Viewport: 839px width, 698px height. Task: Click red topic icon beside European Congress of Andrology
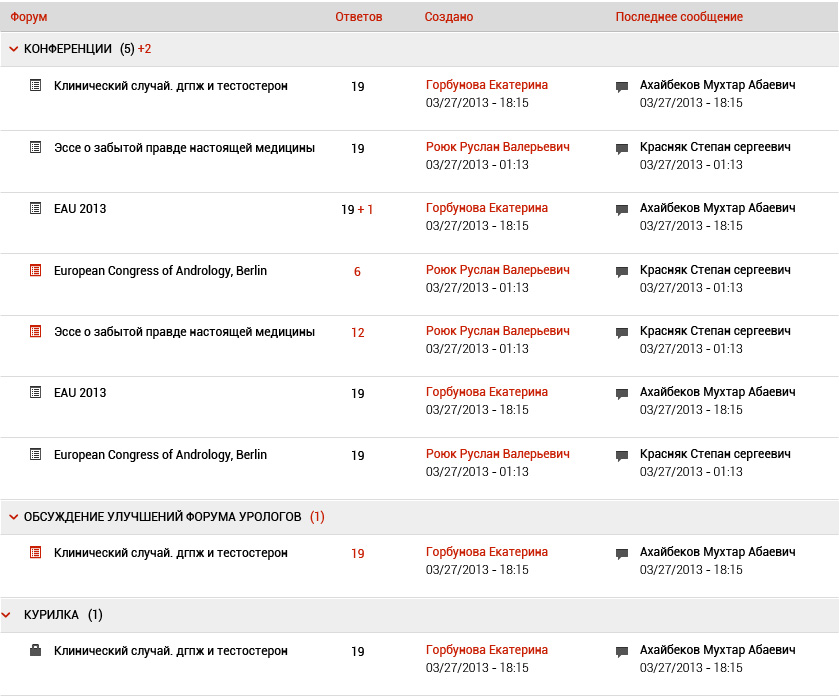click(x=36, y=270)
